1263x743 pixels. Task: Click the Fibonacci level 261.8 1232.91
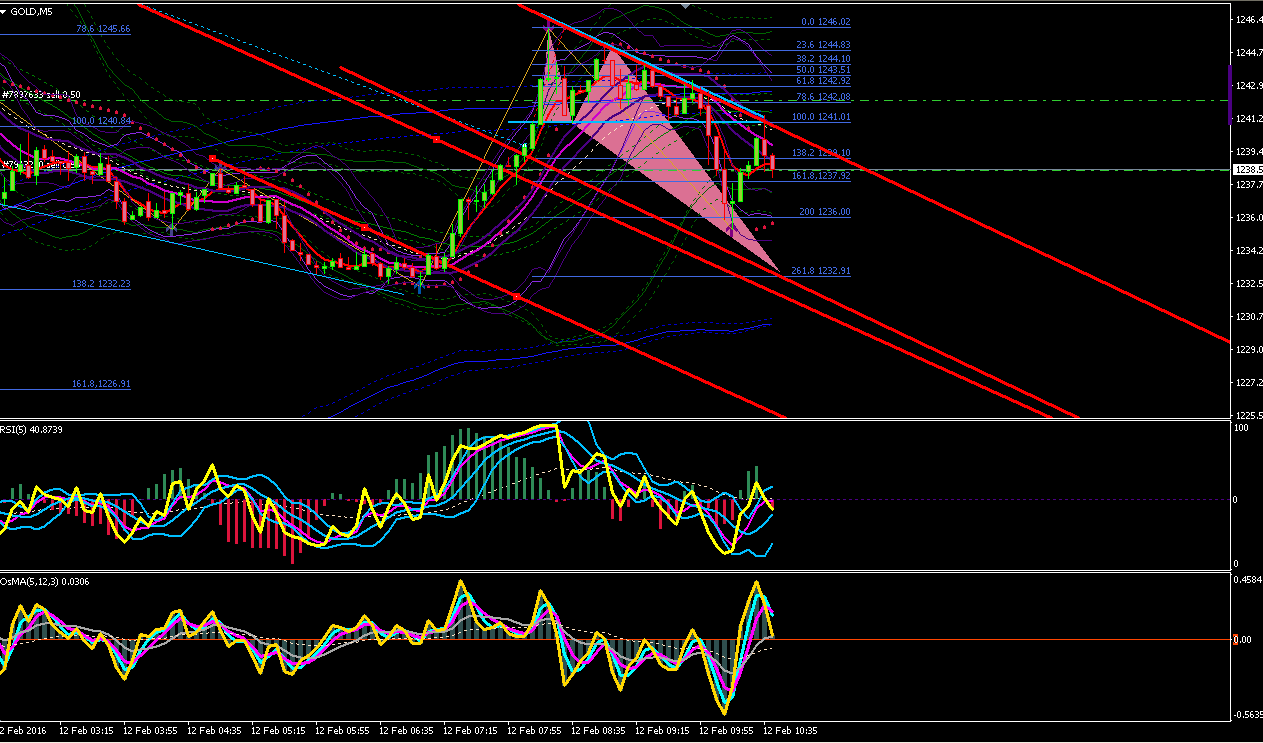[x=821, y=271]
